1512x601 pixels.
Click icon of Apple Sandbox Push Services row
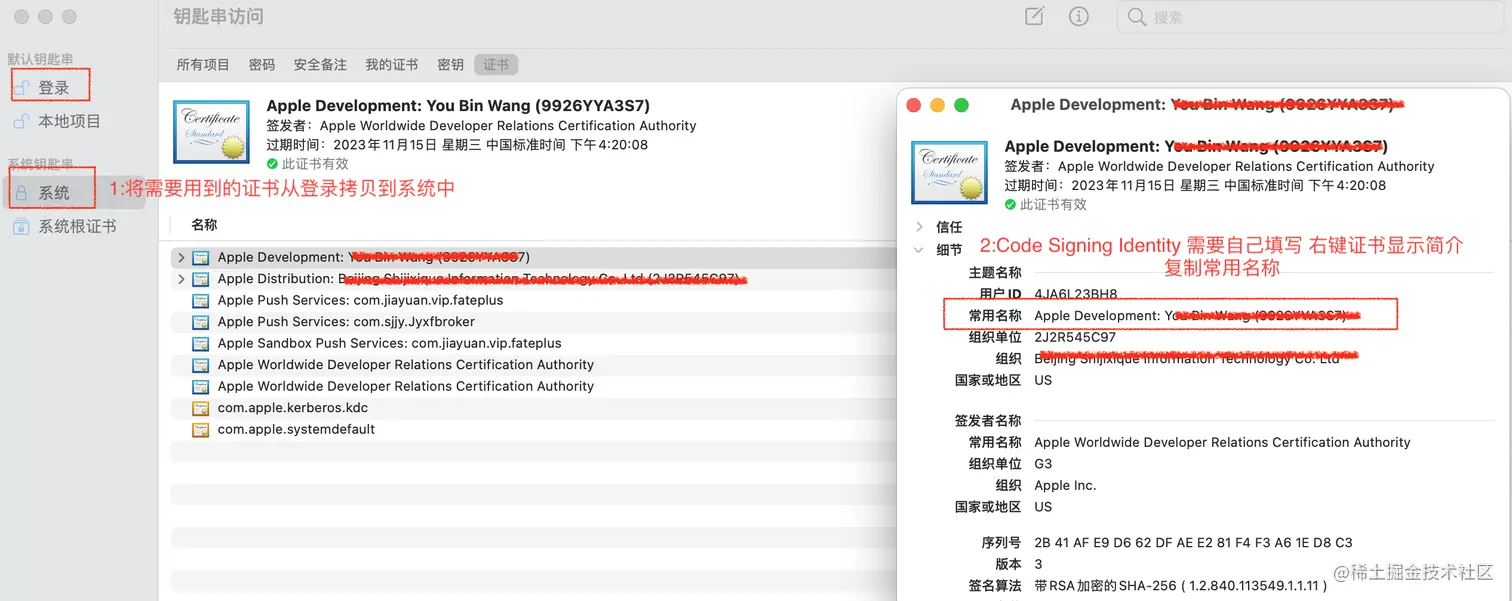pos(200,343)
